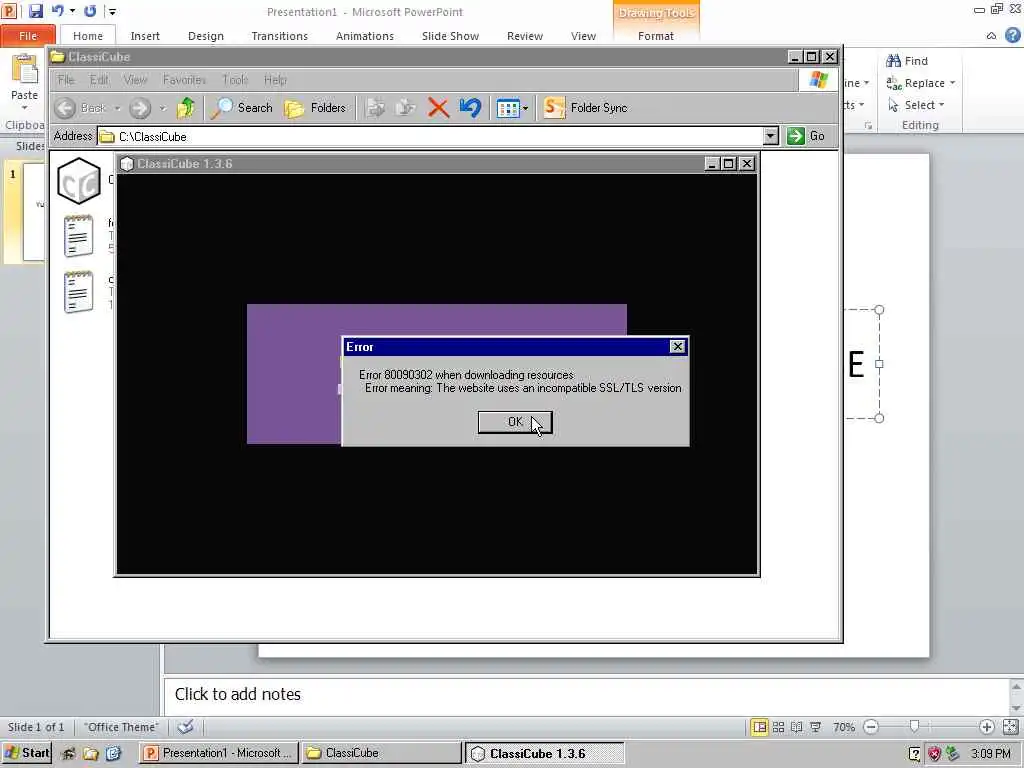This screenshot has width=1024, height=768.
Task: Expand the address bar dropdown arrow
Action: pyautogui.click(x=771, y=136)
